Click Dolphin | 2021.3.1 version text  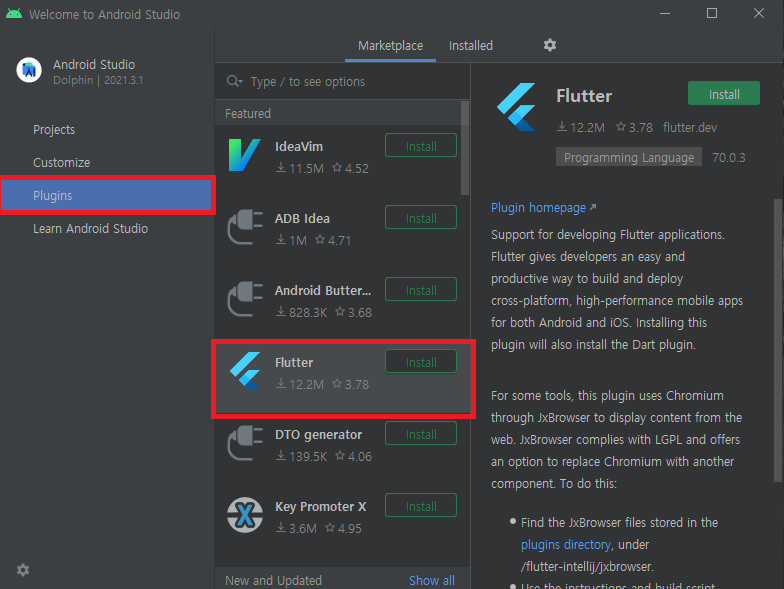pyautogui.click(x=98, y=80)
